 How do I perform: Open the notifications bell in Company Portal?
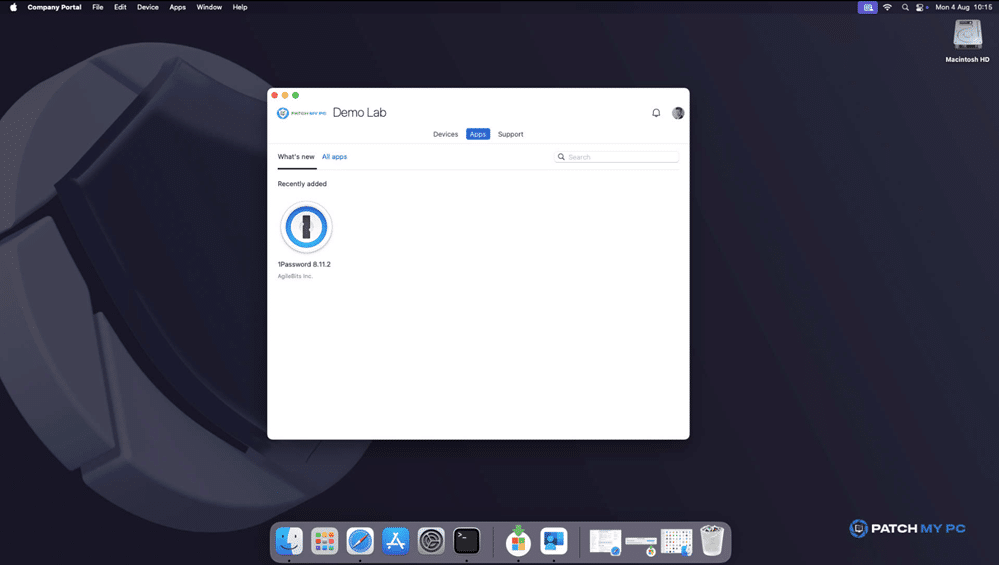coord(656,113)
